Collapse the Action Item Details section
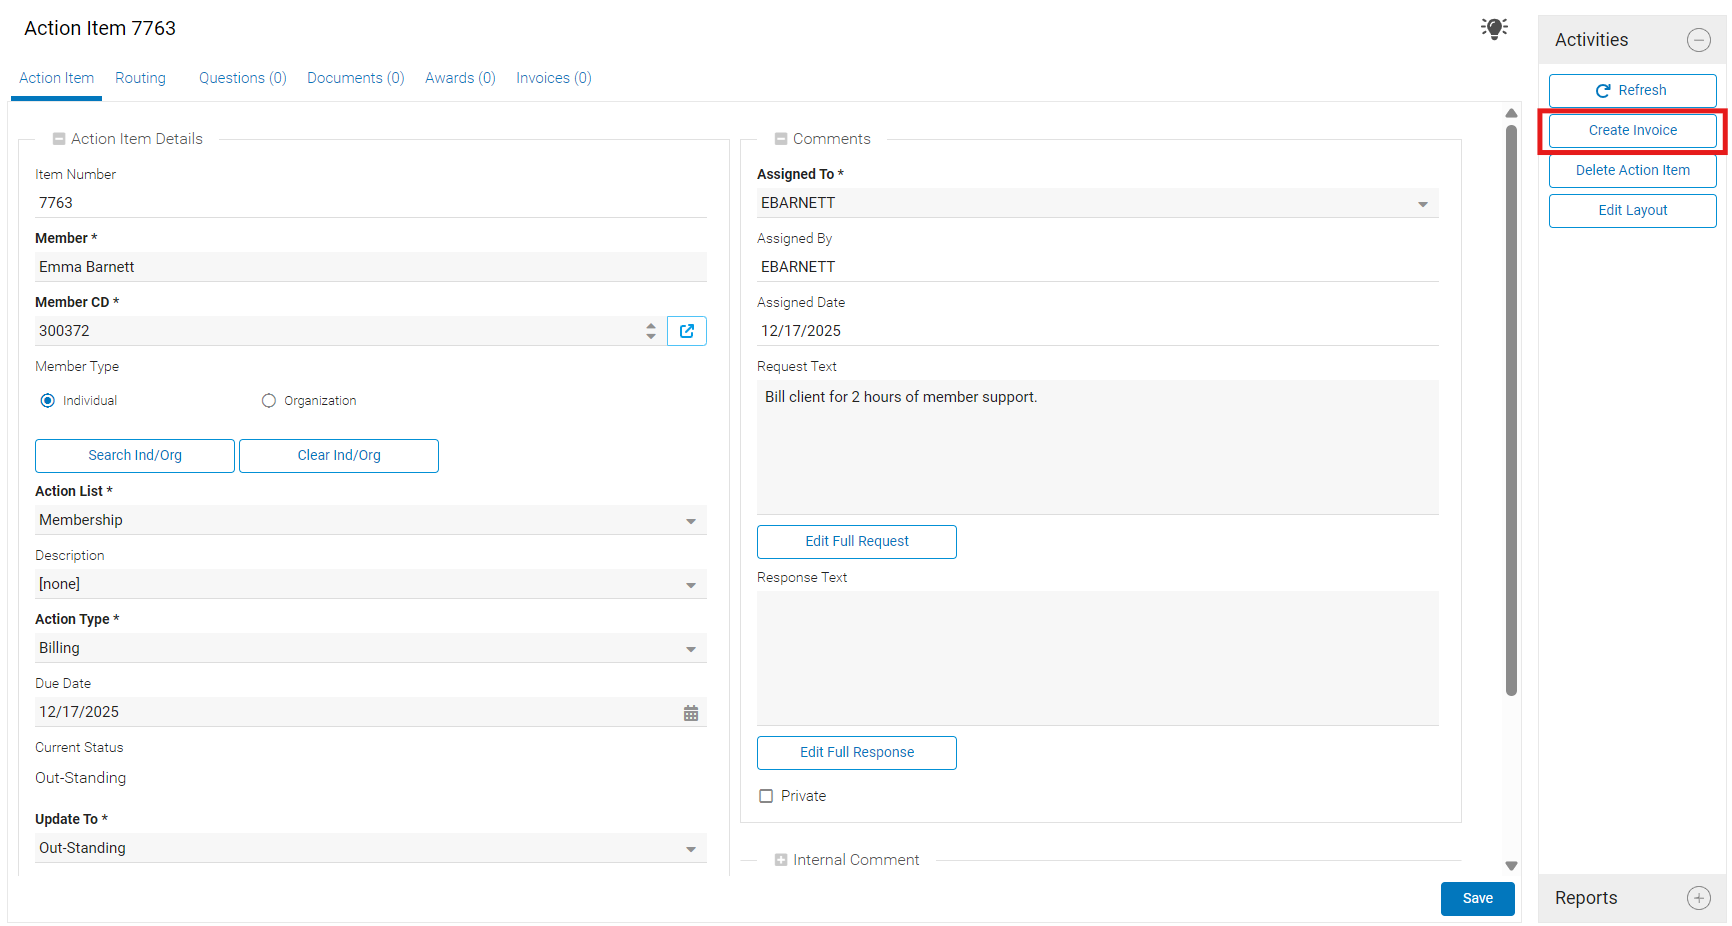Screen dimensions: 1732x926 [x=59, y=139]
